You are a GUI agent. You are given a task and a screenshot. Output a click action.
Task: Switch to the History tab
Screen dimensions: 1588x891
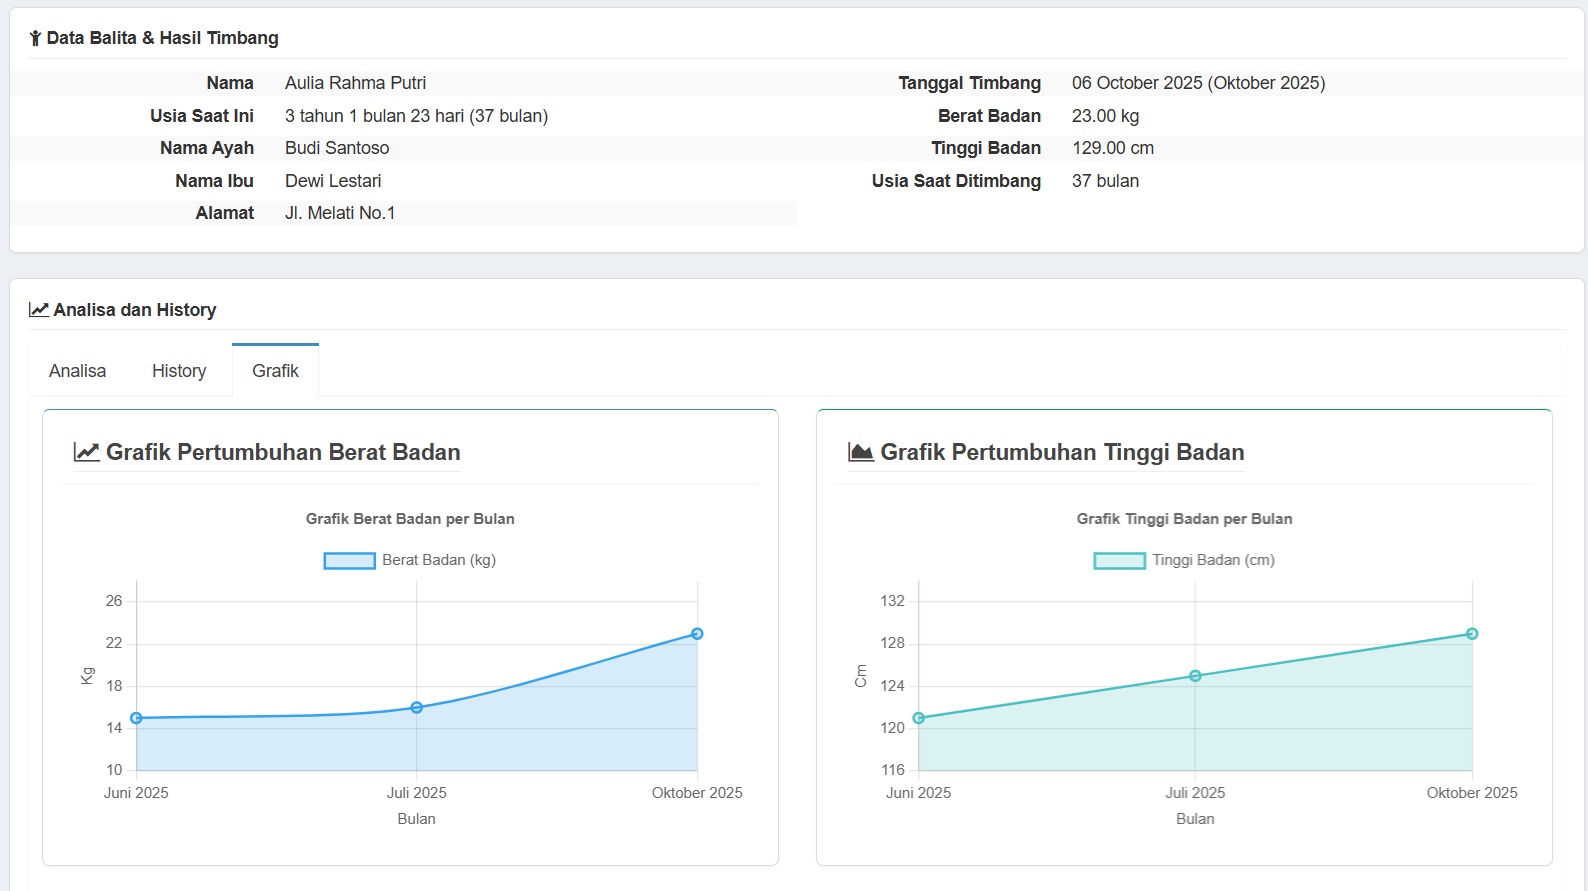click(x=179, y=371)
